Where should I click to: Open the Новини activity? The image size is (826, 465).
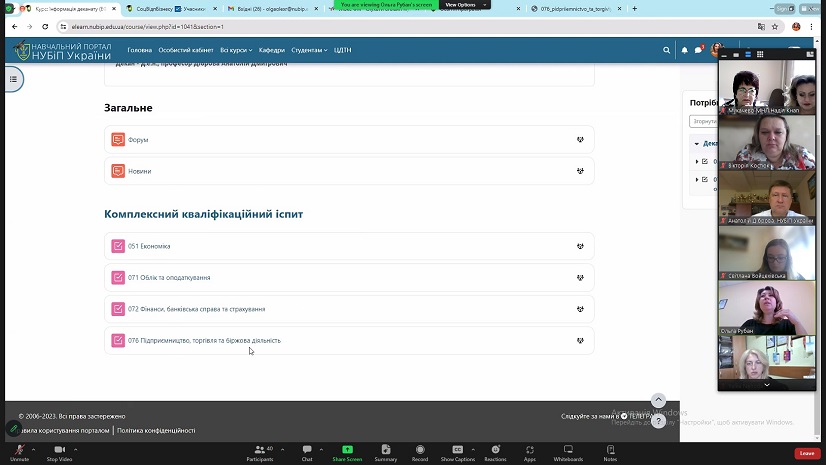point(140,171)
